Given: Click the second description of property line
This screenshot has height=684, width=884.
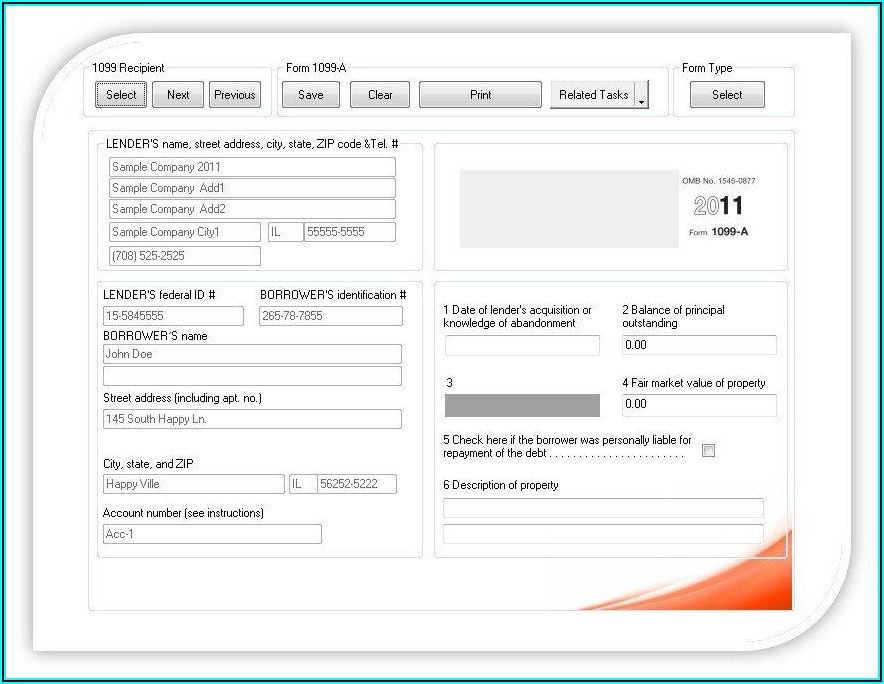Looking at the screenshot, I should 603,534.
